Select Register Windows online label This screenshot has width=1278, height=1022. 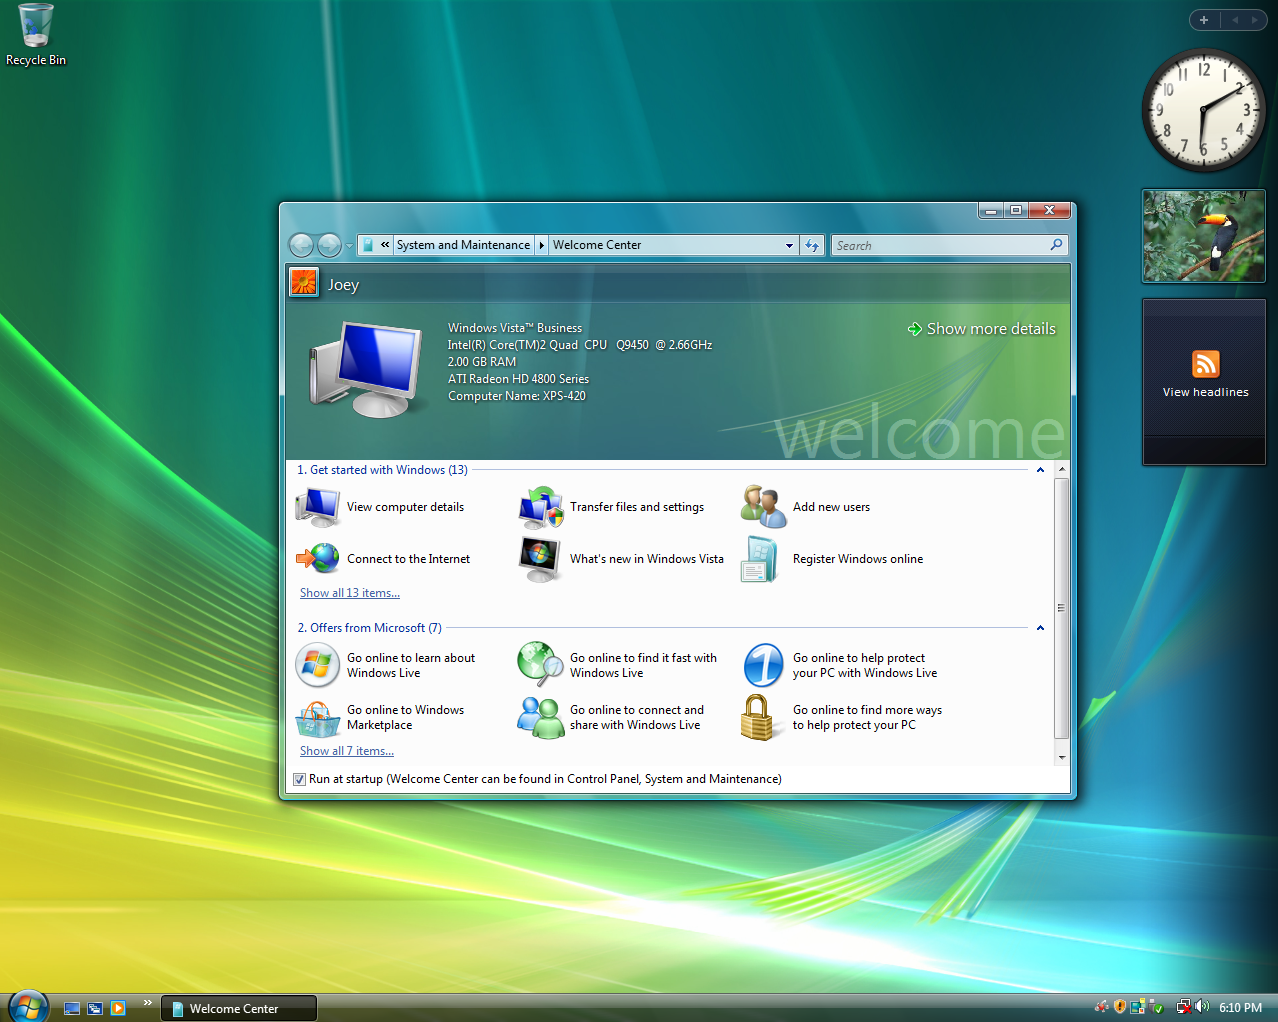[x=858, y=559]
